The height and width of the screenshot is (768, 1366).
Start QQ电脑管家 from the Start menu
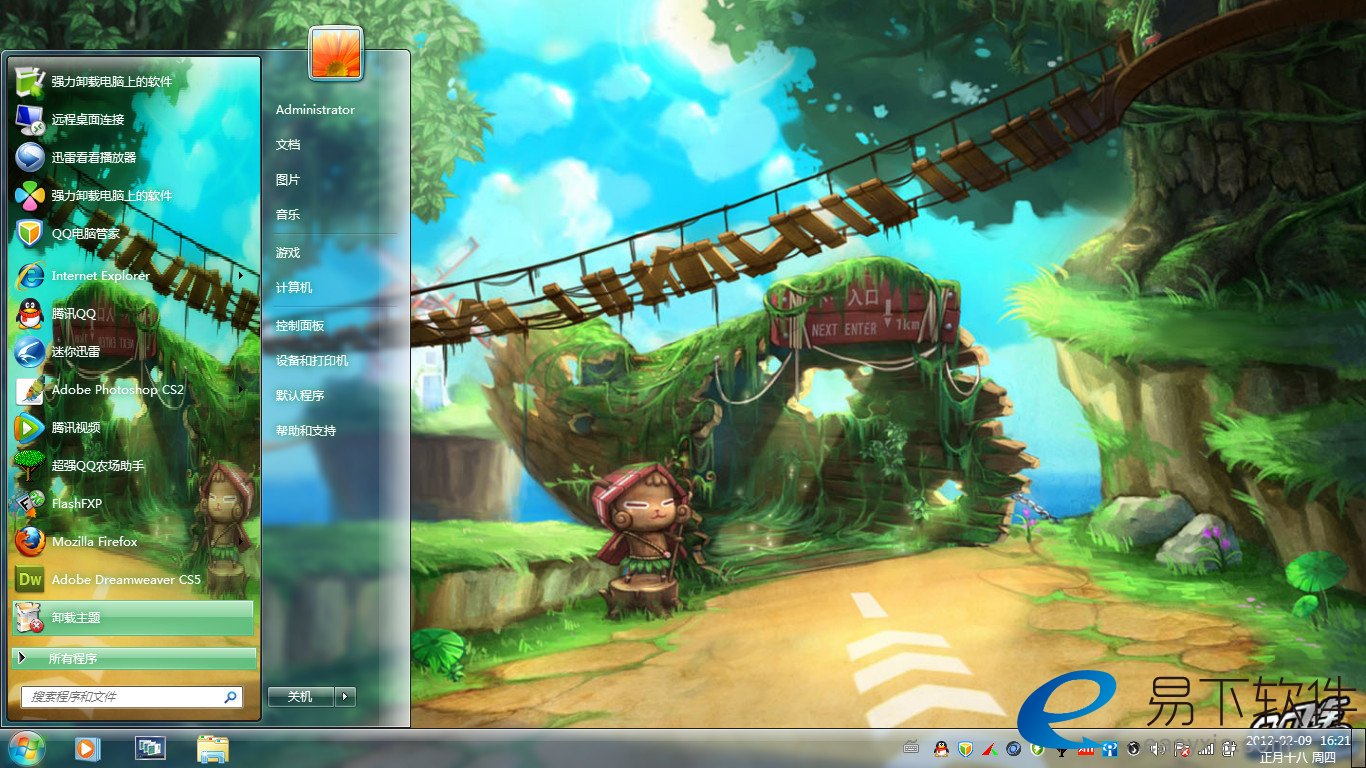(x=132, y=233)
